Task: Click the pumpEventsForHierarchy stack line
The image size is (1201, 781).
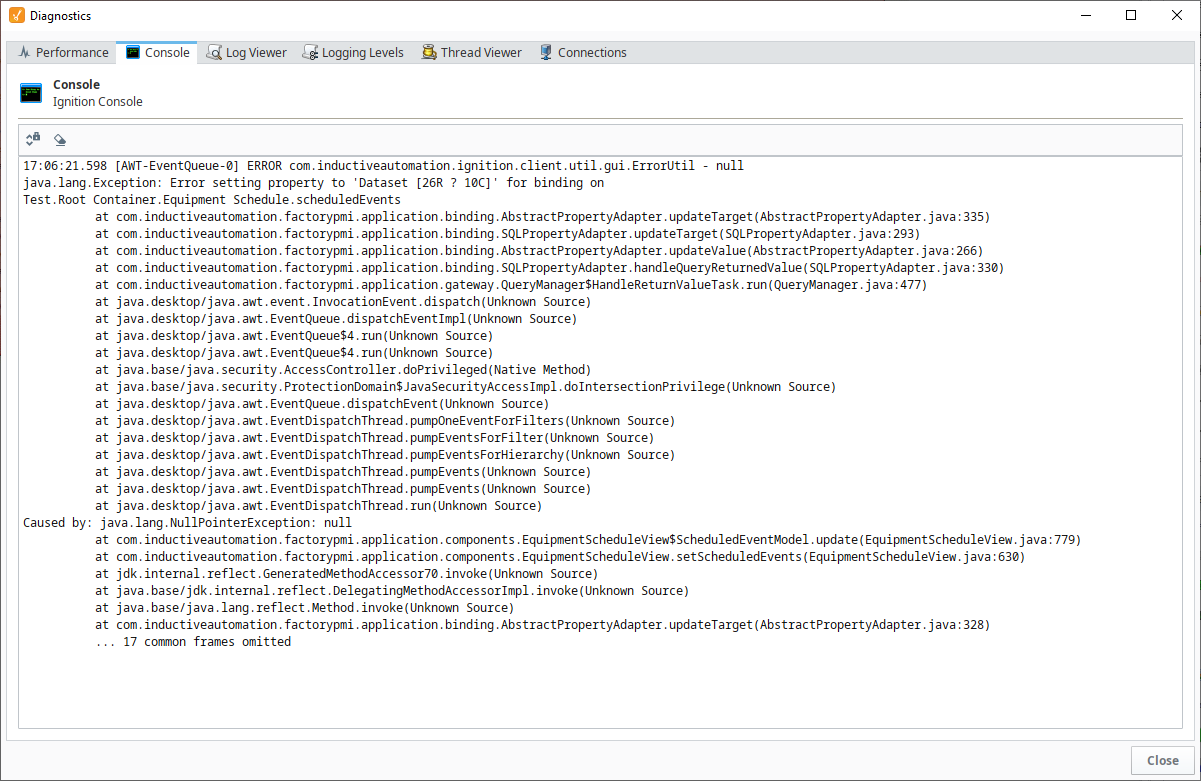Action: [385, 455]
